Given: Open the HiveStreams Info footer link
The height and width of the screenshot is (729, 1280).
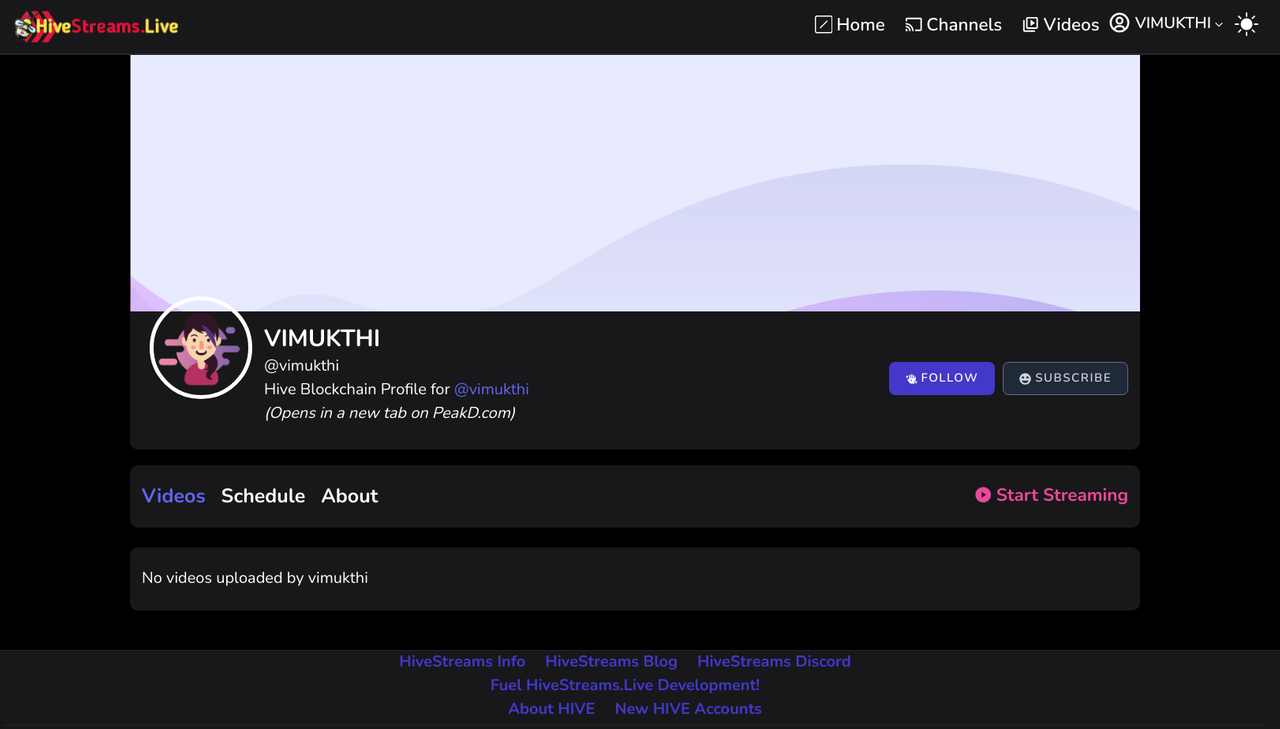Looking at the screenshot, I should pos(462,661).
